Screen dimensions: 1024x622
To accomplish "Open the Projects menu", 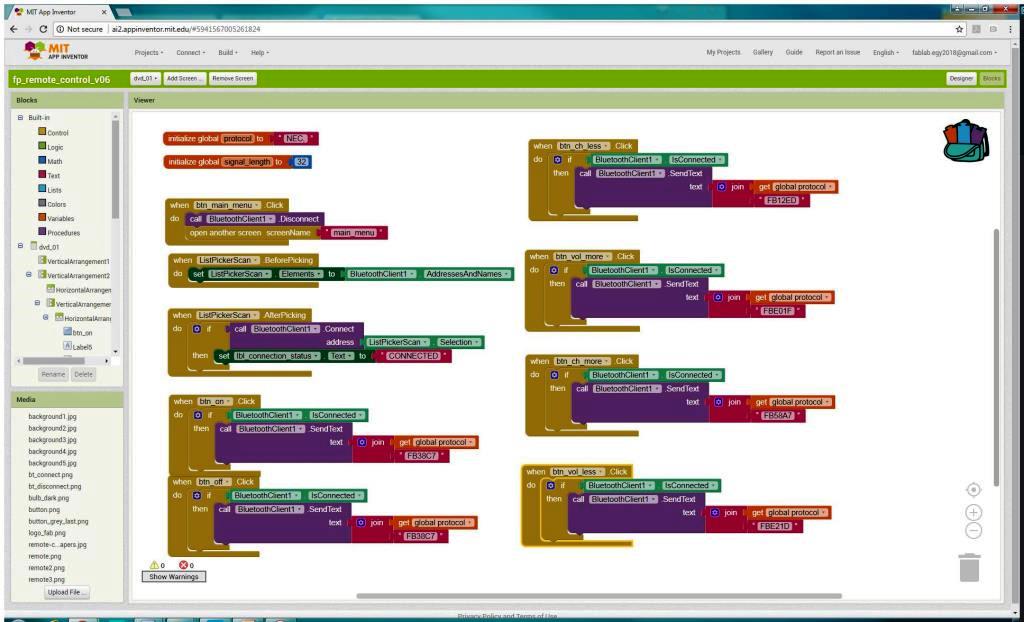I will [x=149, y=53].
